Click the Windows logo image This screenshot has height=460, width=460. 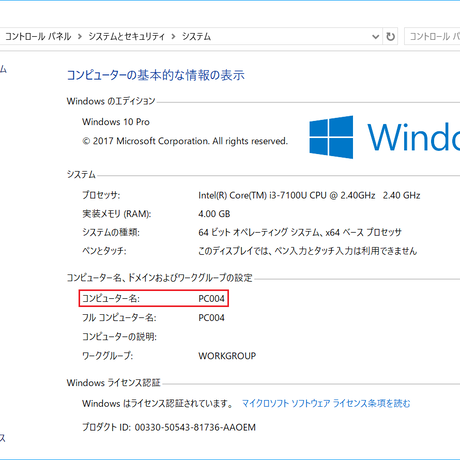tap(331, 137)
